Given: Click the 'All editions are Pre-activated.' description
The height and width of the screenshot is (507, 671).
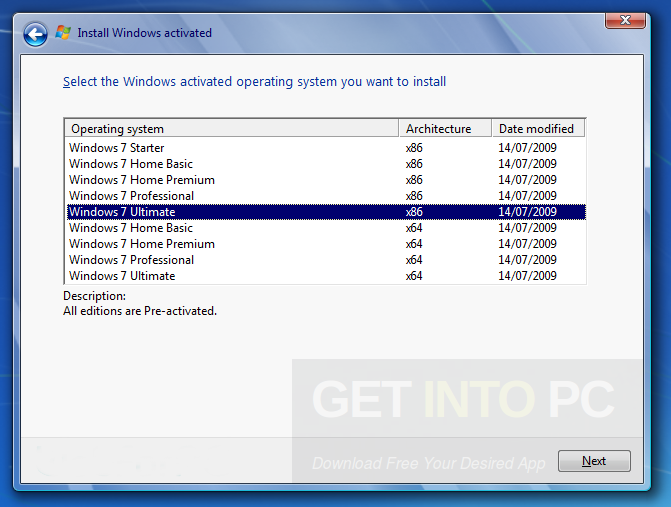Looking at the screenshot, I should tap(140, 311).
